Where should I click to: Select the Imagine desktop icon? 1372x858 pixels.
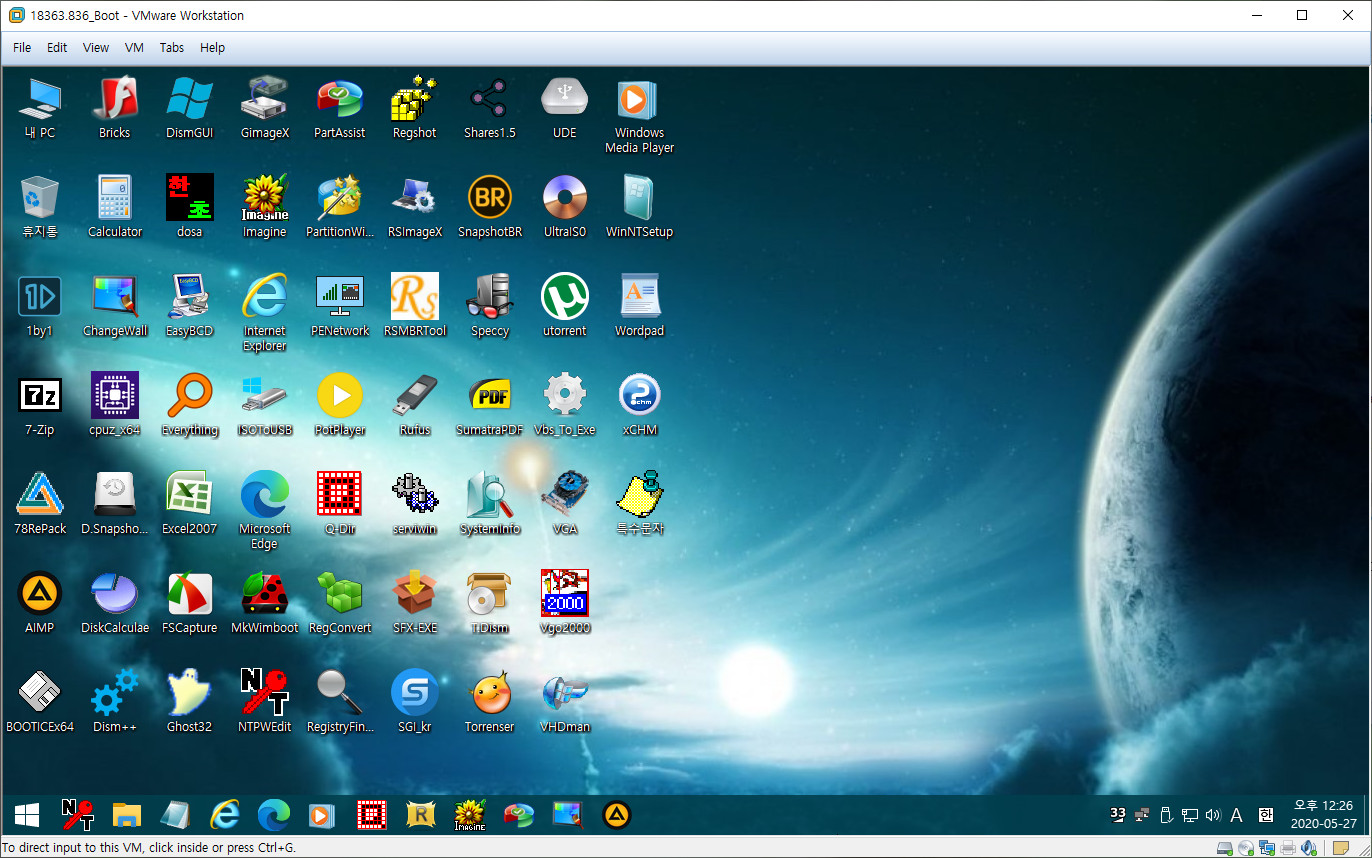point(265,207)
